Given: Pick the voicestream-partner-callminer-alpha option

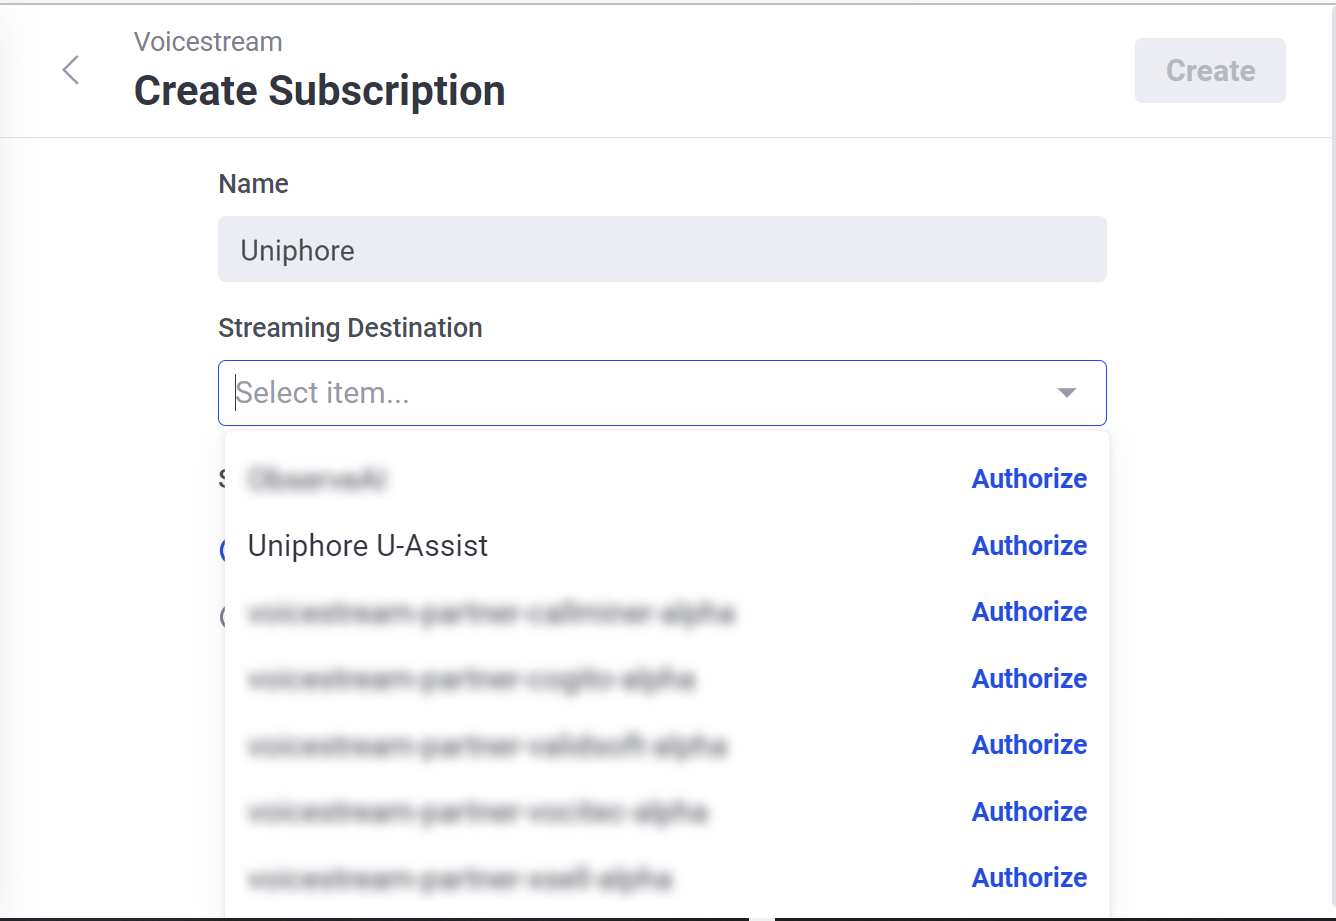Looking at the screenshot, I should coord(491,612).
